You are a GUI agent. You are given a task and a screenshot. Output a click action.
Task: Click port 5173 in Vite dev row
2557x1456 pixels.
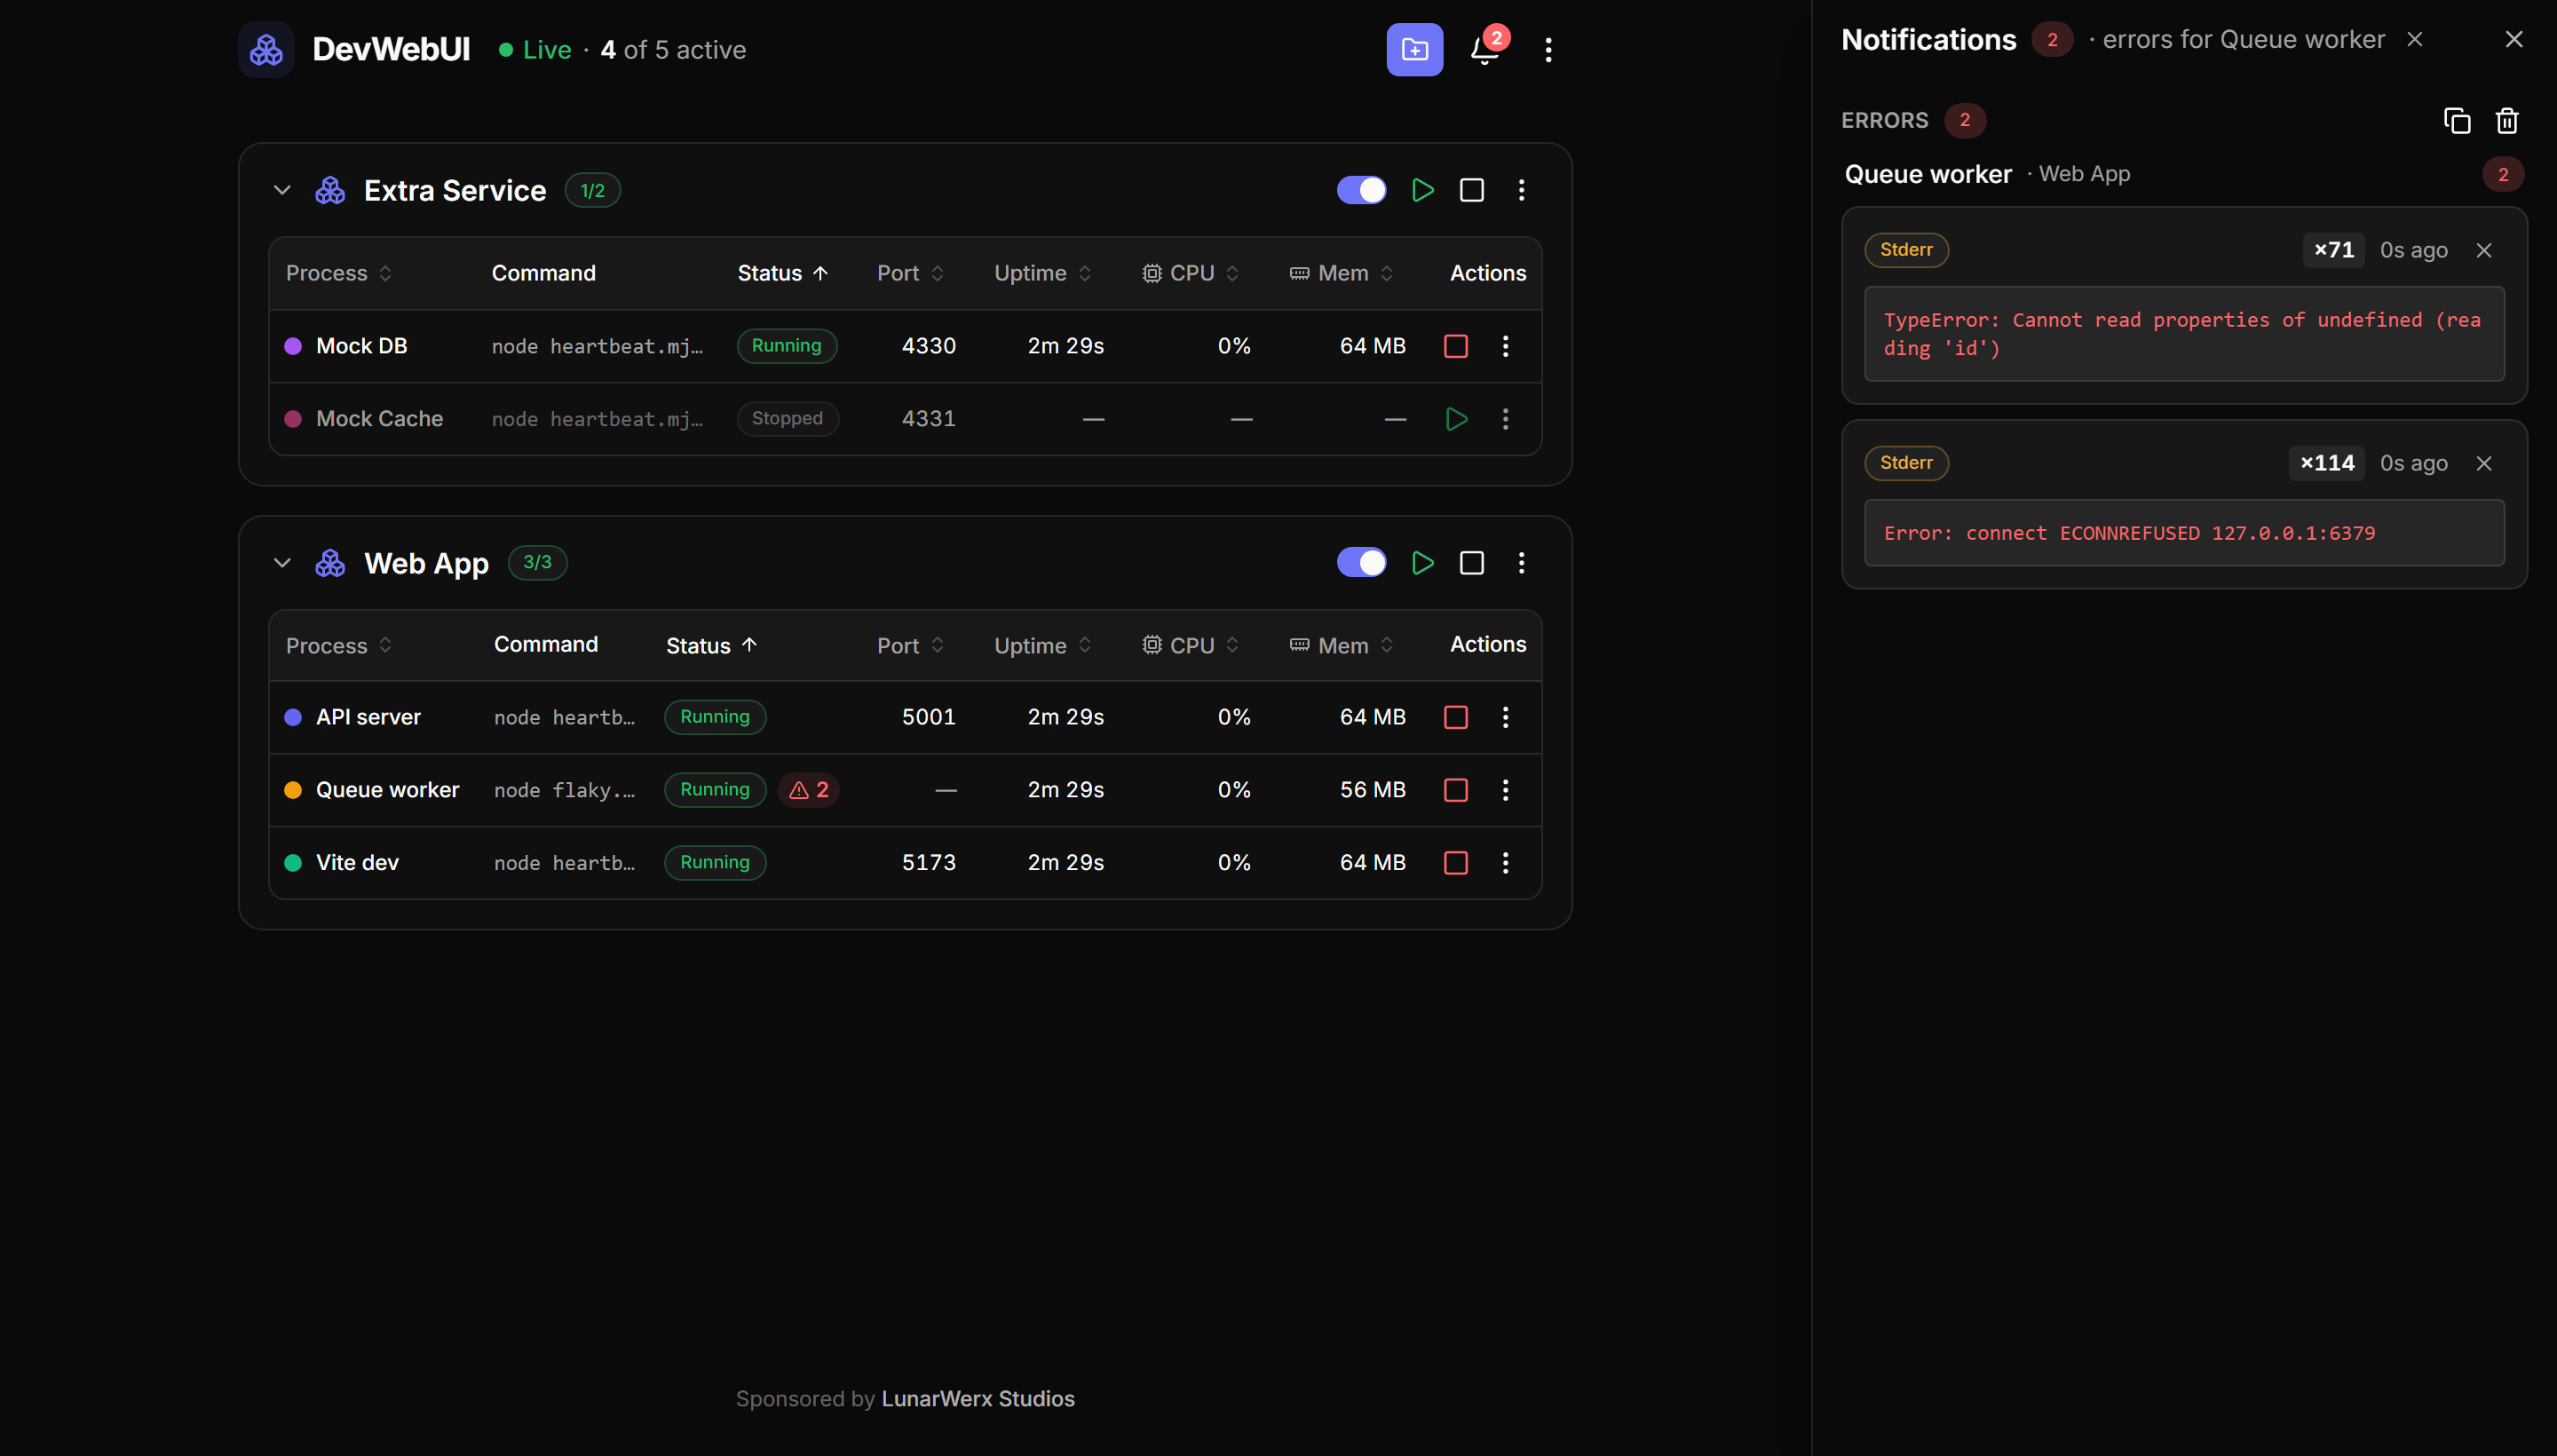click(x=928, y=863)
